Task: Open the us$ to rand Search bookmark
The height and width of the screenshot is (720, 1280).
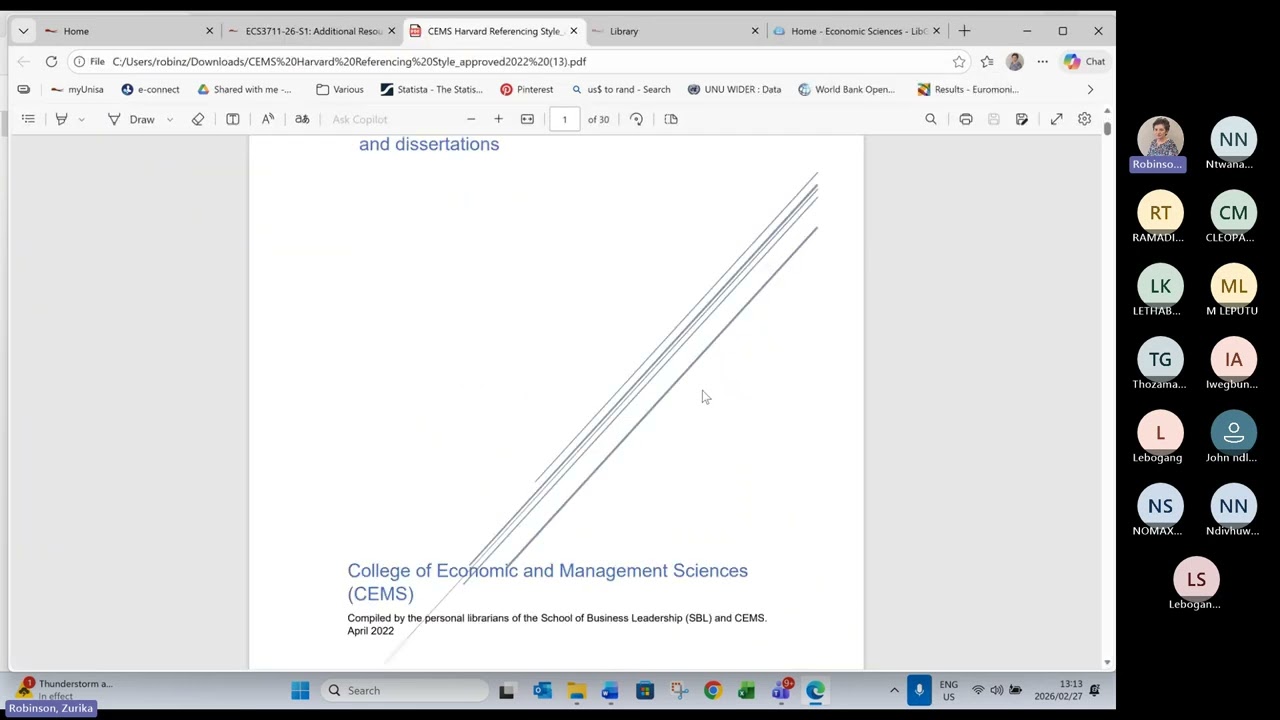Action: click(620, 89)
